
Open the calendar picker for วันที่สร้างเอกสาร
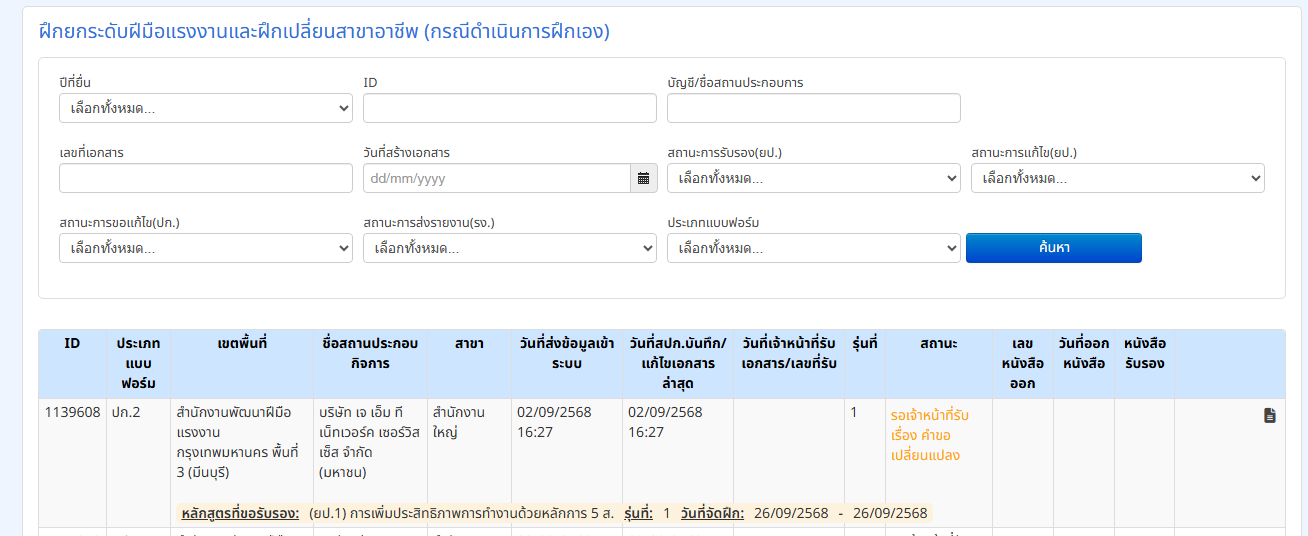[x=644, y=178]
